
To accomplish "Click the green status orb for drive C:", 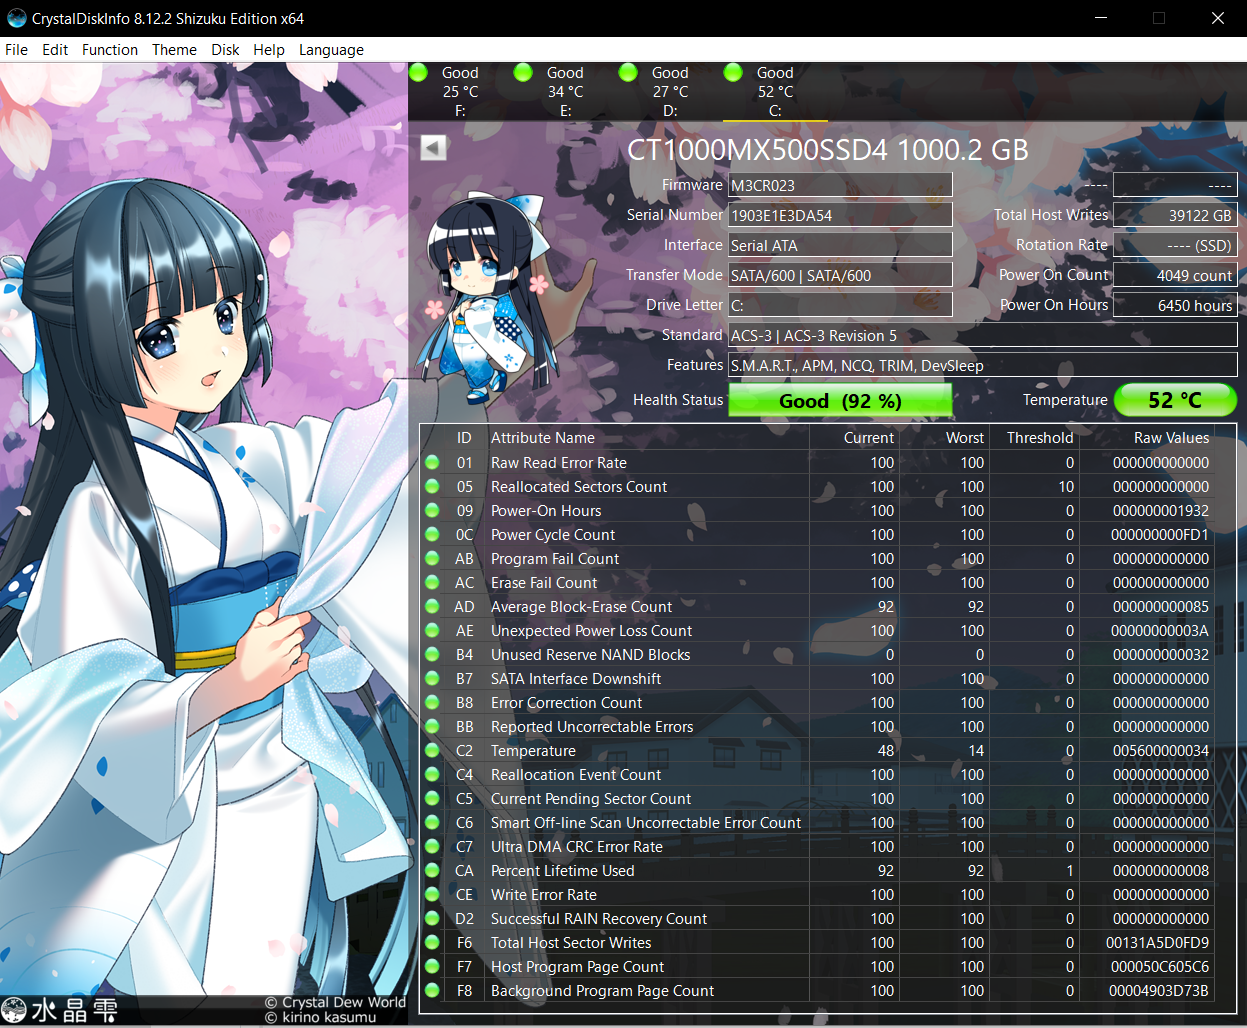I will coord(733,72).
